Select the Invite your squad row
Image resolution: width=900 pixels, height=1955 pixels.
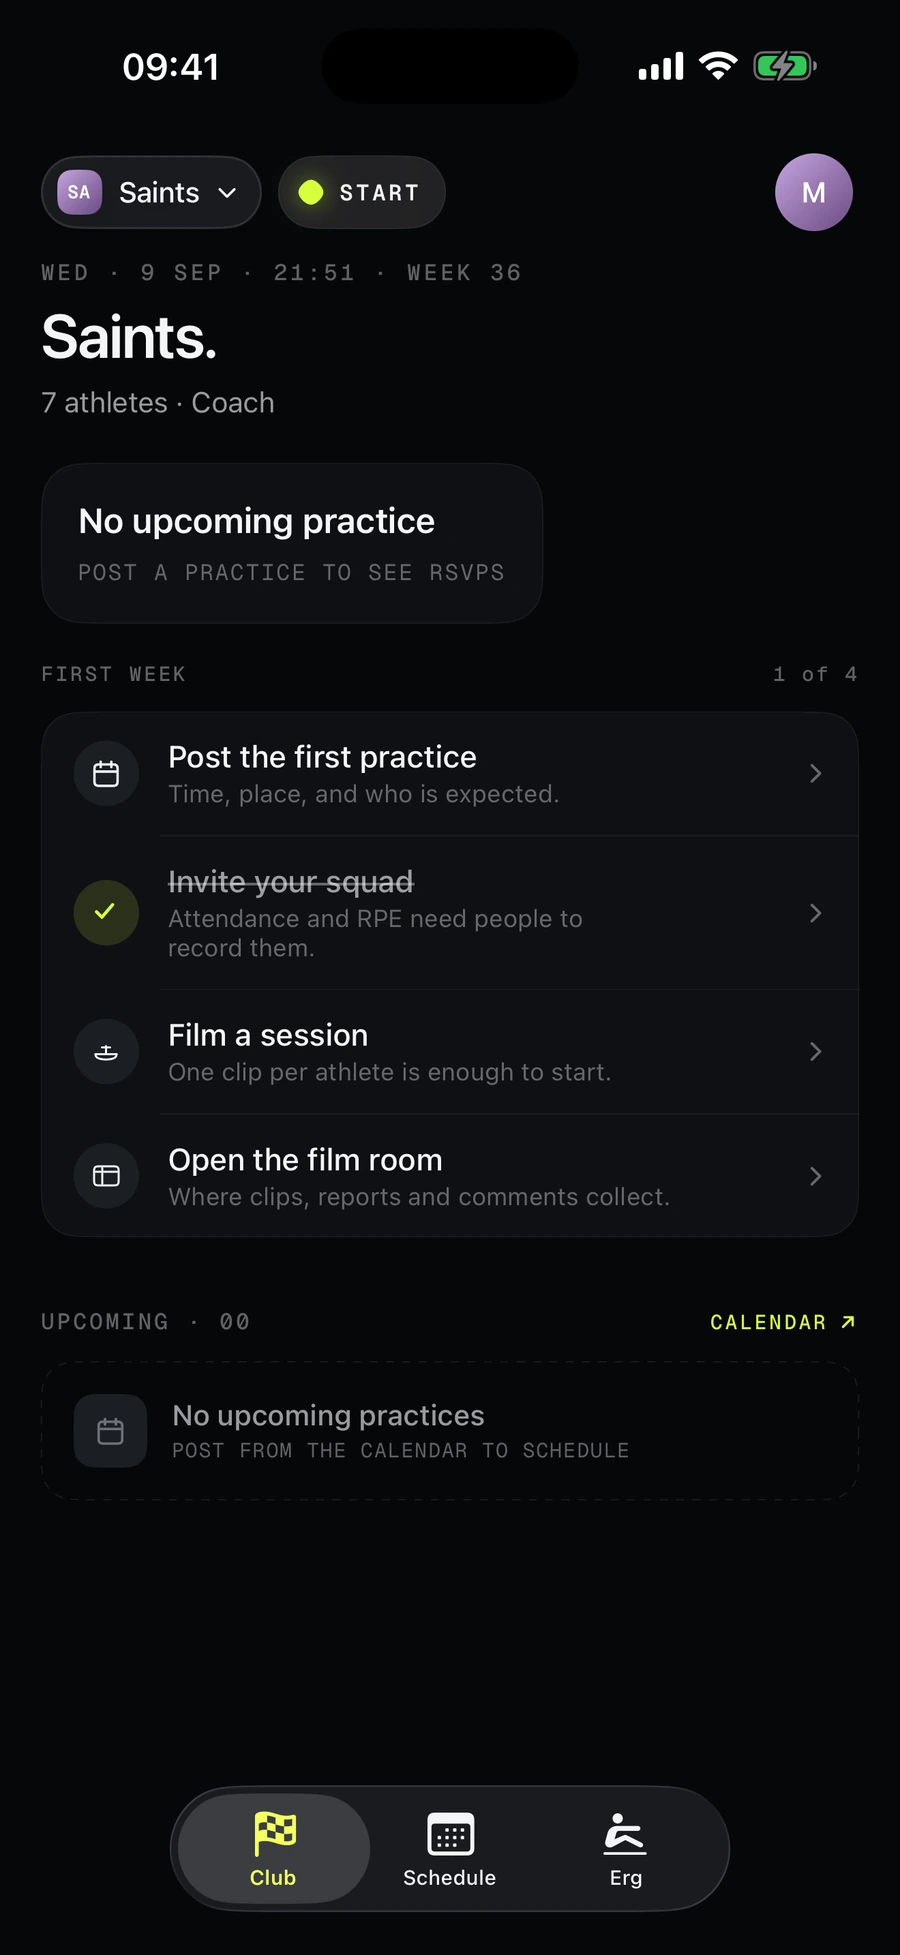click(450, 913)
